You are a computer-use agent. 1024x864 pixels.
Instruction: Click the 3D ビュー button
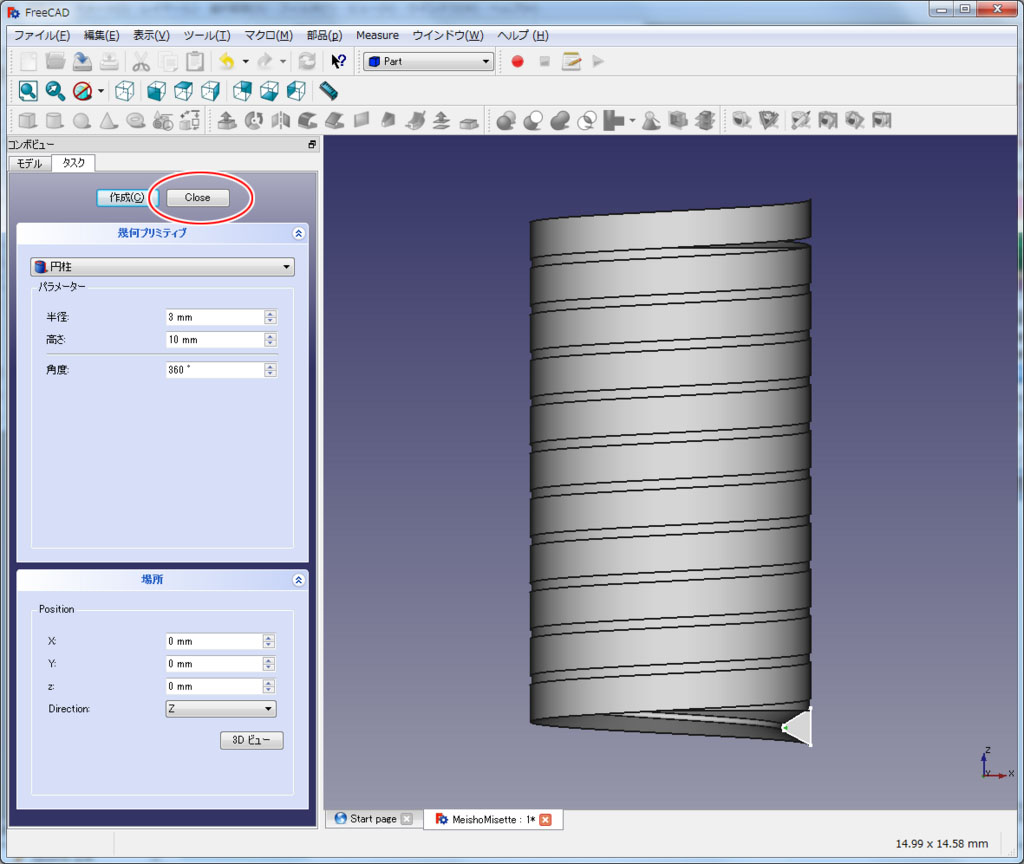[252, 741]
